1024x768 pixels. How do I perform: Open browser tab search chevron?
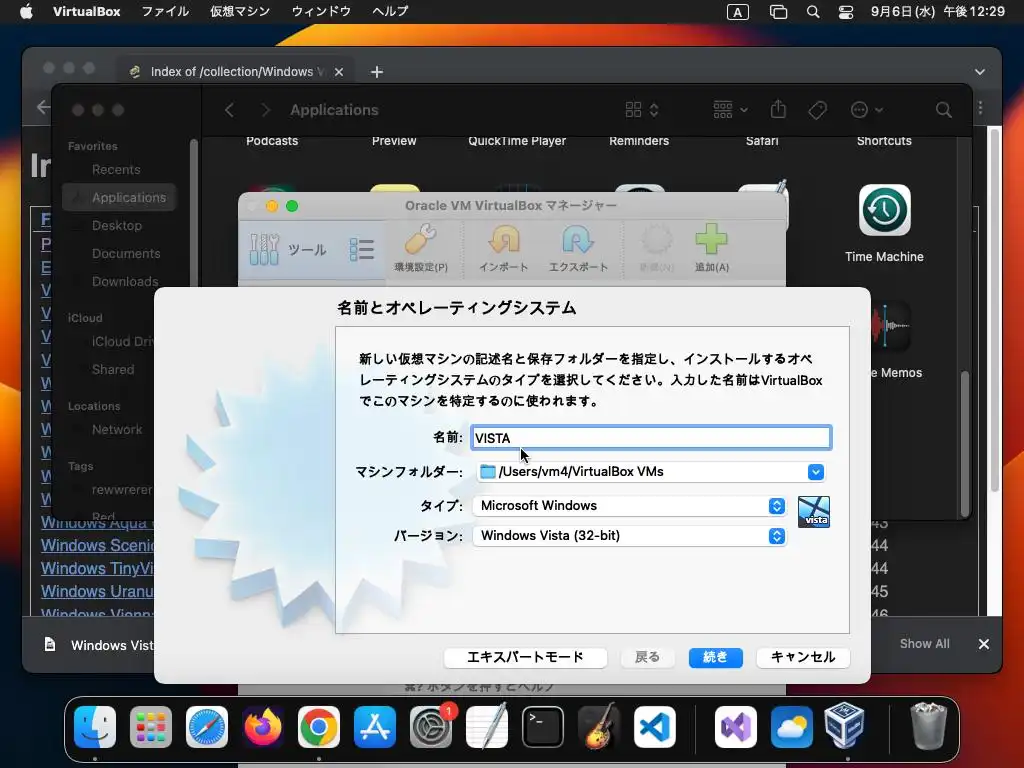pyautogui.click(x=980, y=72)
